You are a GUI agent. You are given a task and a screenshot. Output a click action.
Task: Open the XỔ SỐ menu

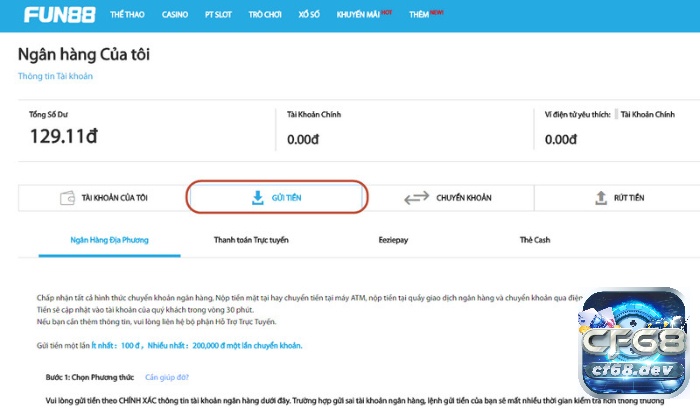pyautogui.click(x=309, y=15)
